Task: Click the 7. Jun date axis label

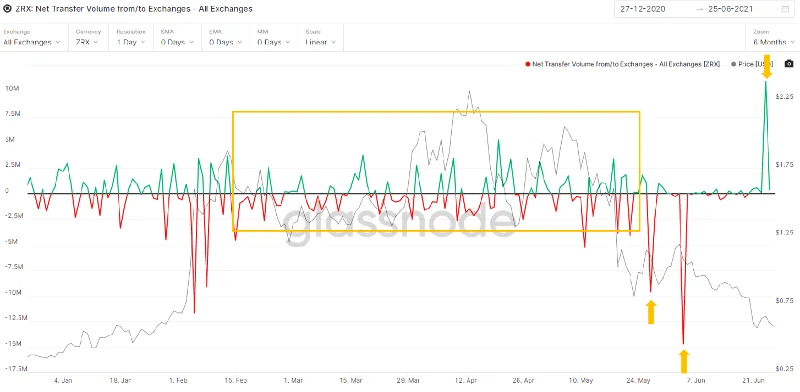Action: click(696, 380)
